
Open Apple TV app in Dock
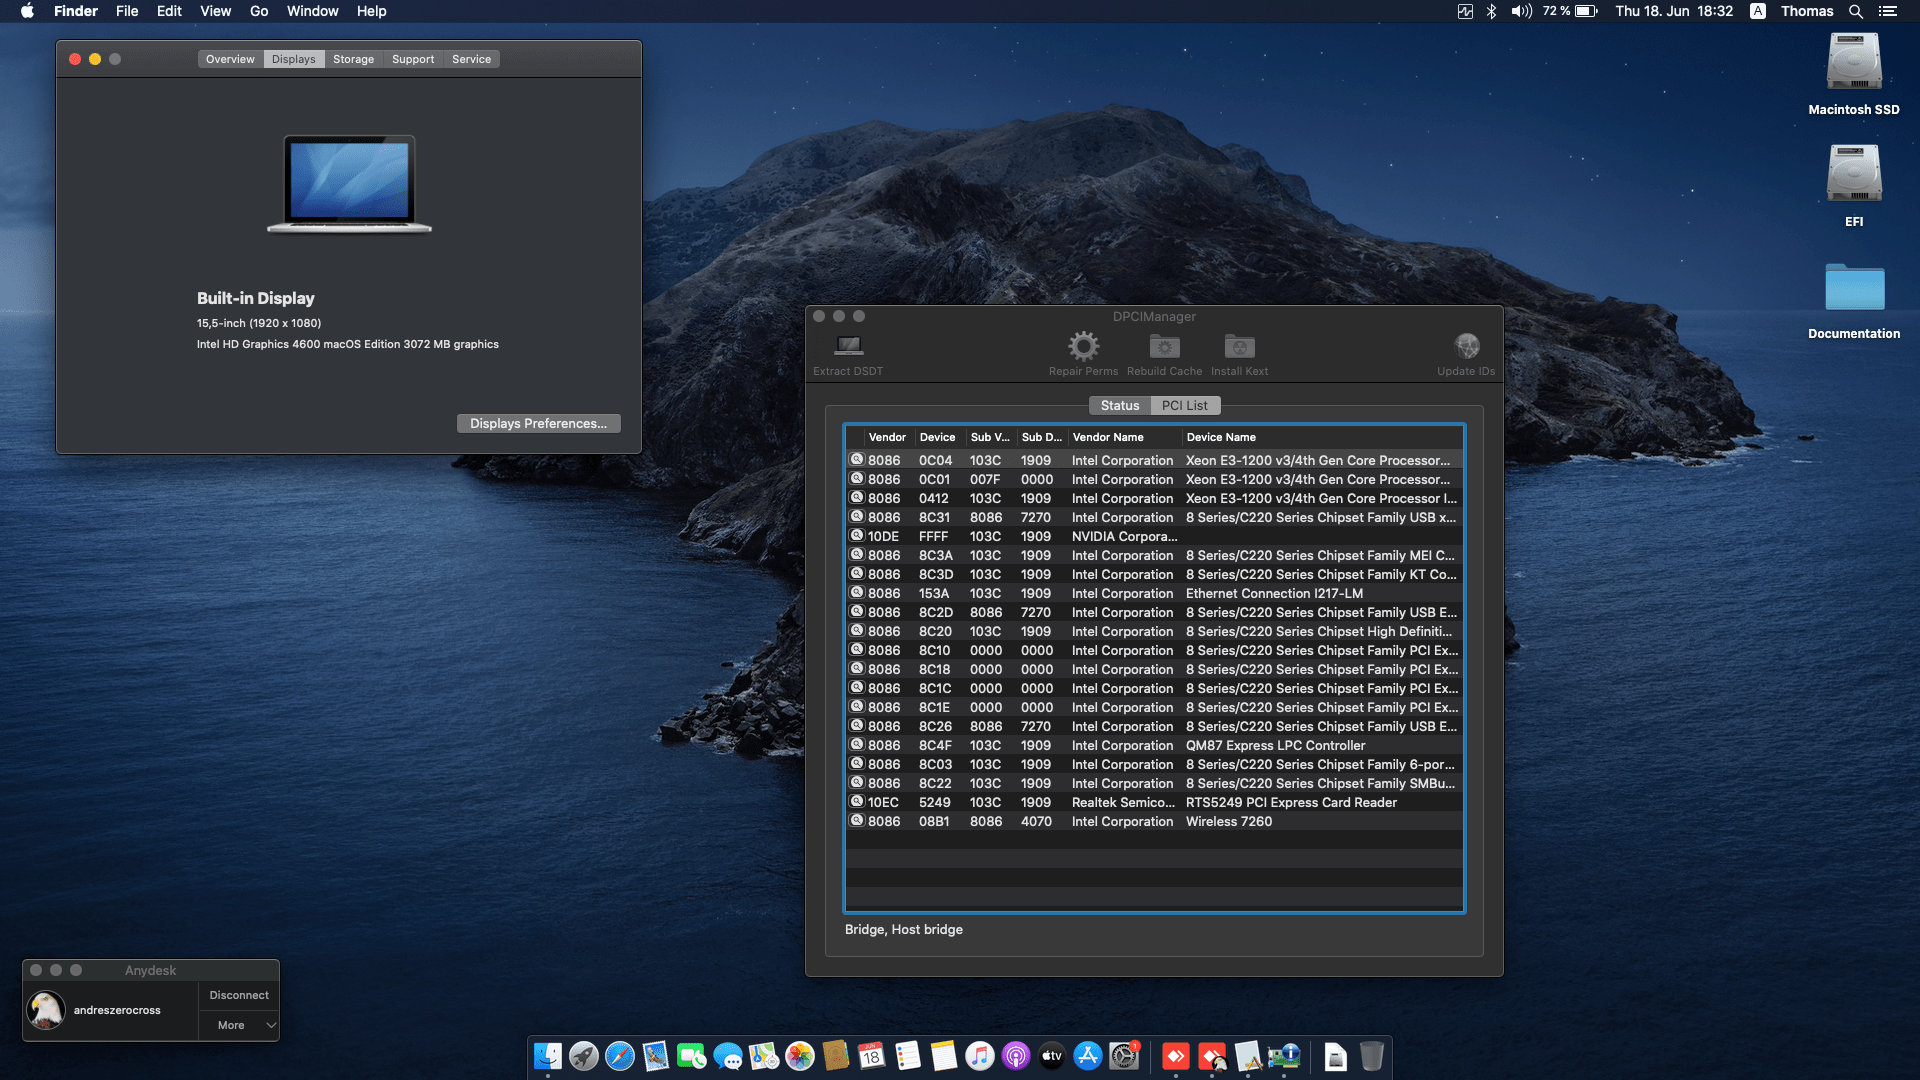[1052, 1056]
